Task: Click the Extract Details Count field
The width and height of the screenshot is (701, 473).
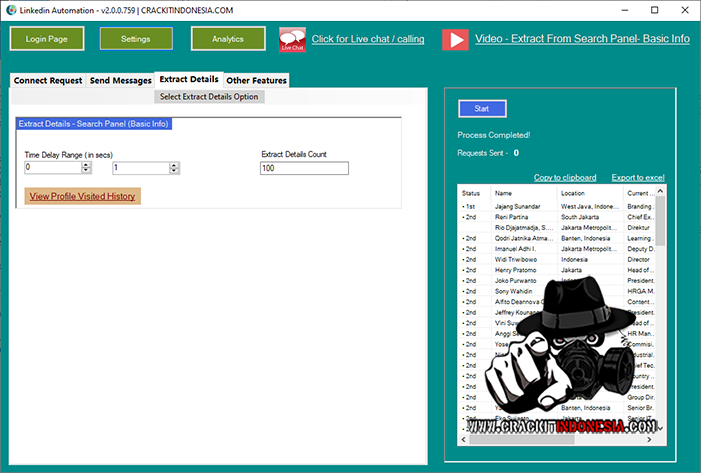Action: tap(303, 168)
